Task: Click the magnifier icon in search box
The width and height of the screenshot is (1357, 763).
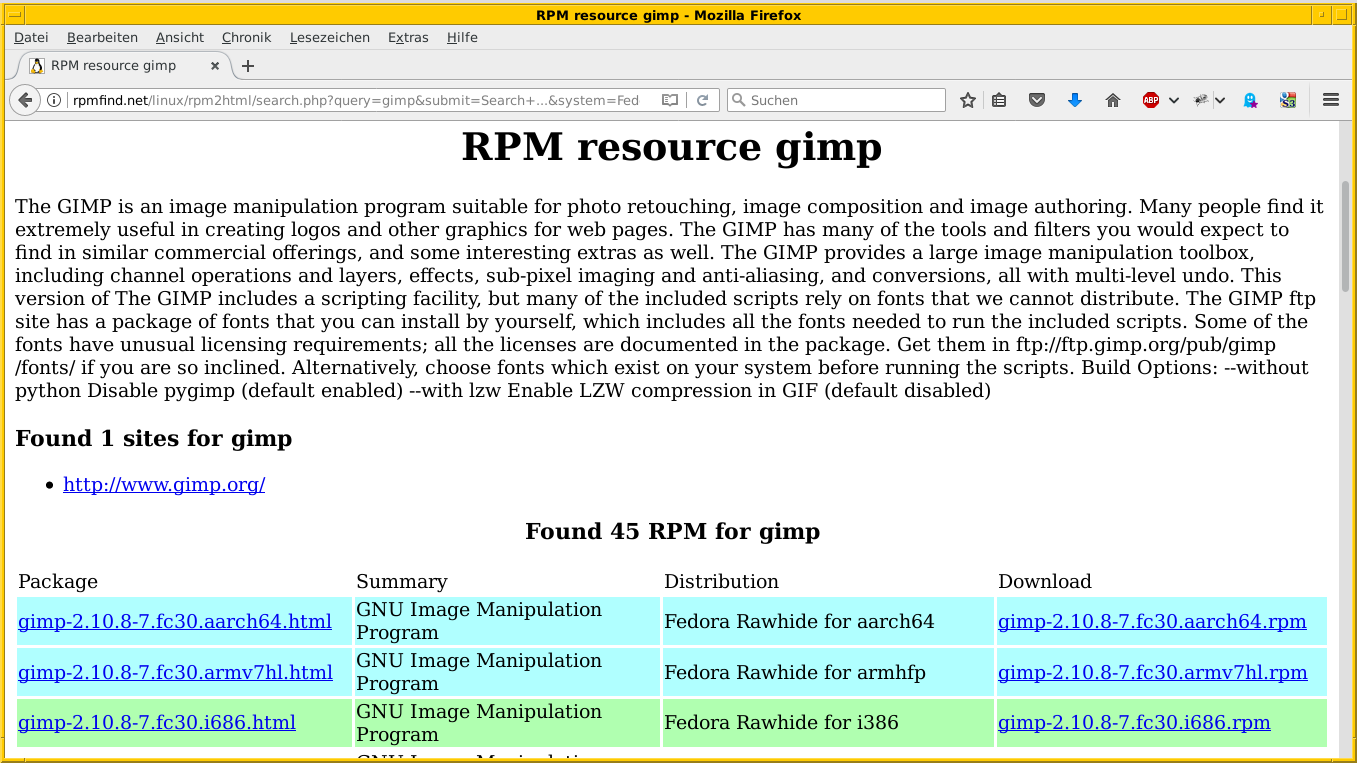Action: point(738,100)
